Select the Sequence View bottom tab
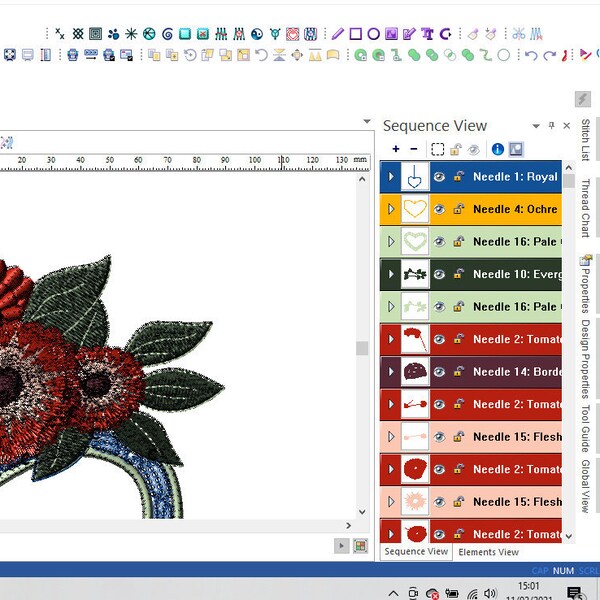600x600 pixels. [416, 551]
